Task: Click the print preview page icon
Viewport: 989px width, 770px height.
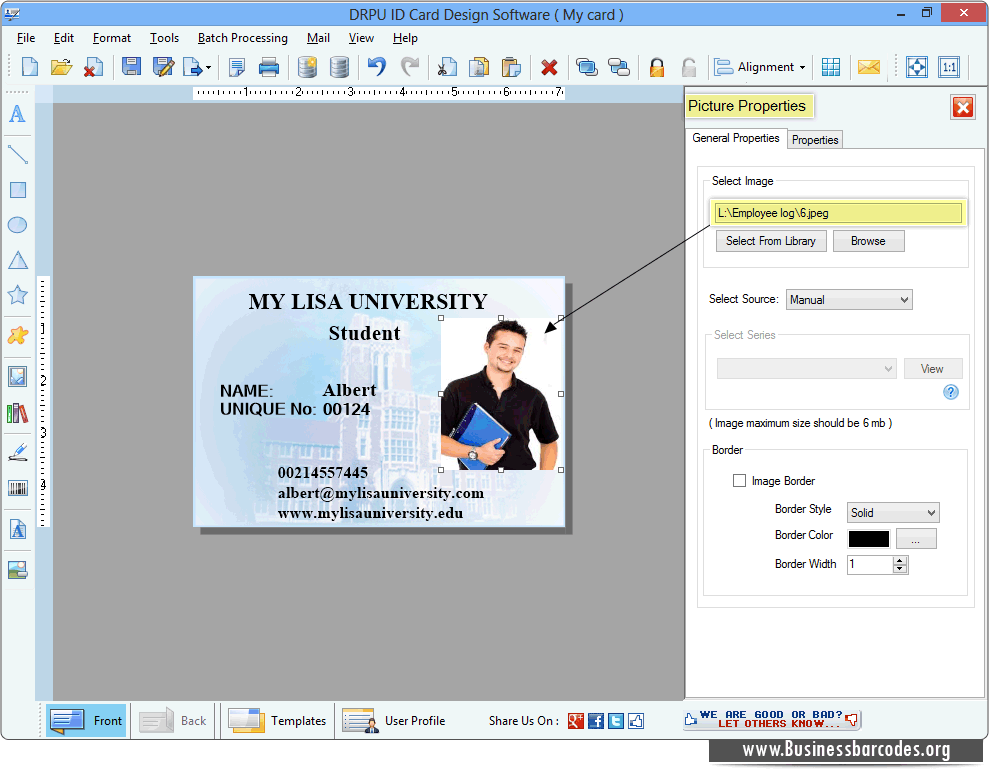Action: [237, 67]
